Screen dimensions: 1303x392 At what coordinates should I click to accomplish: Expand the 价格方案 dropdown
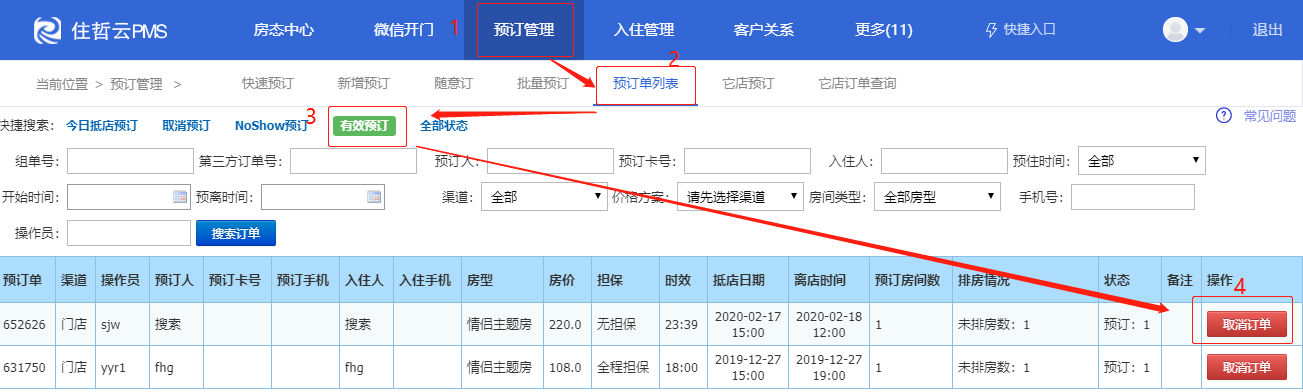(741, 197)
